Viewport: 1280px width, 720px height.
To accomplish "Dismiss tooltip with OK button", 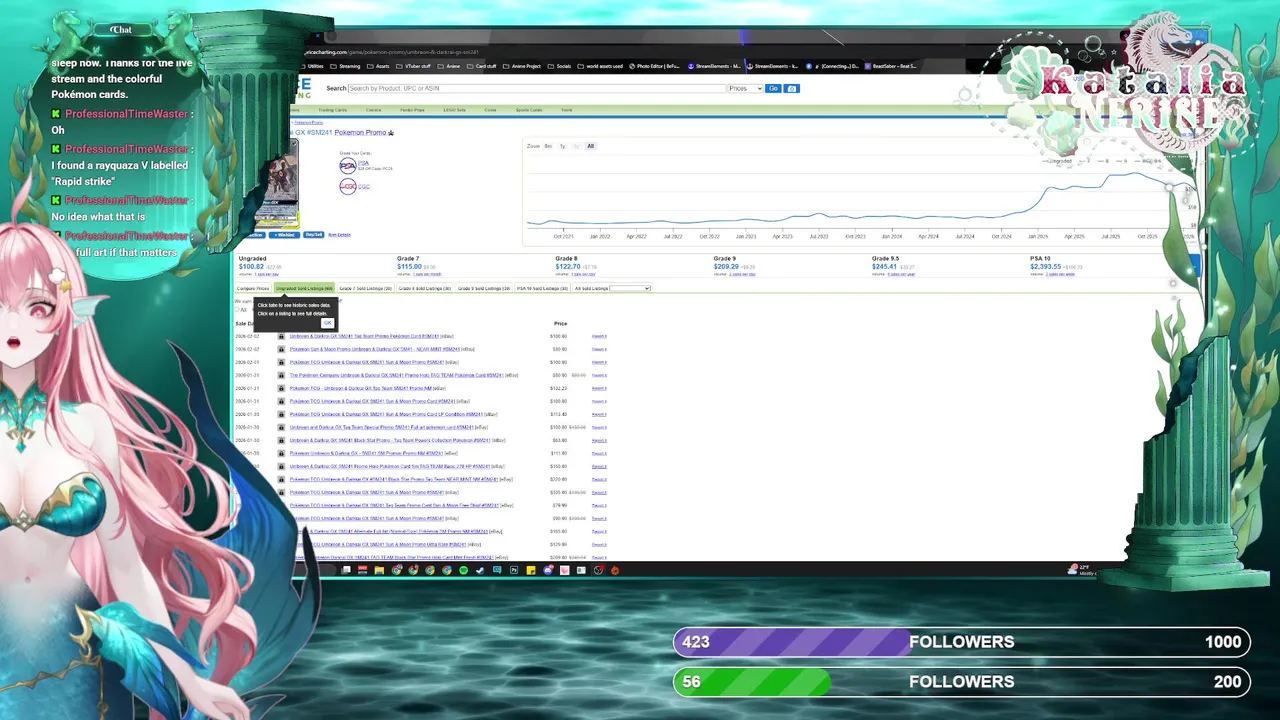I will pyautogui.click(x=327, y=323).
